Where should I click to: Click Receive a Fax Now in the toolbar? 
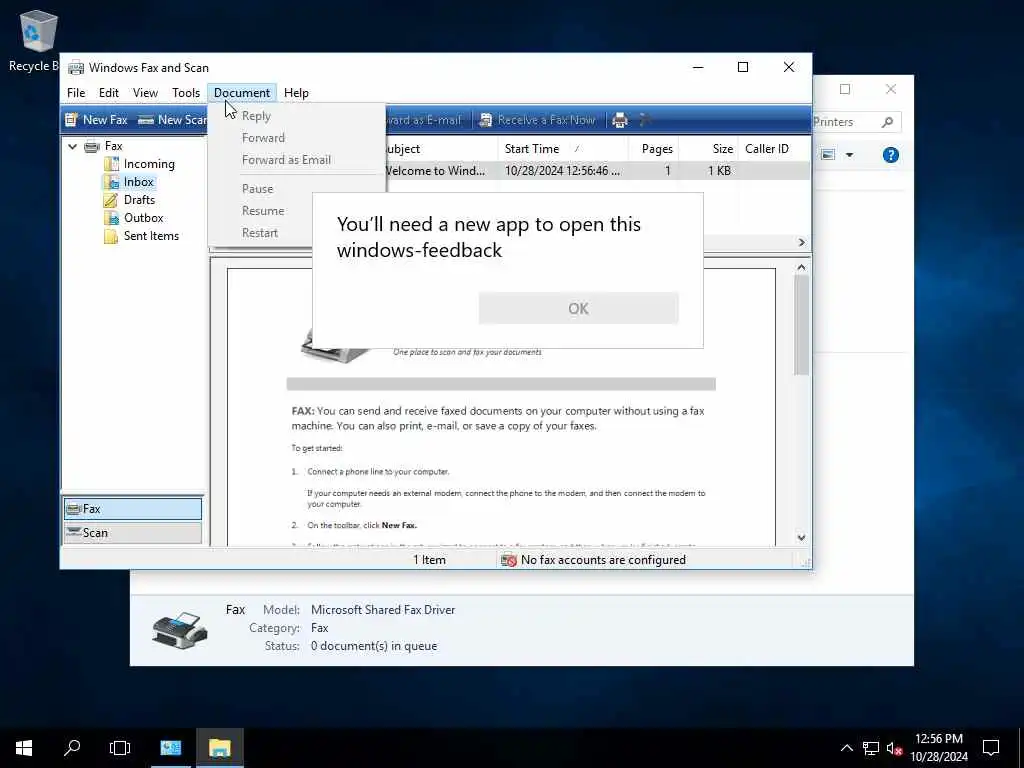click(x=537, y=120)
